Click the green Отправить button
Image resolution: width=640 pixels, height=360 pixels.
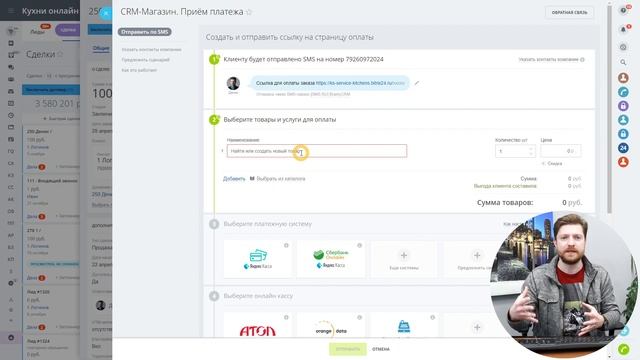(x=348, y=349)
